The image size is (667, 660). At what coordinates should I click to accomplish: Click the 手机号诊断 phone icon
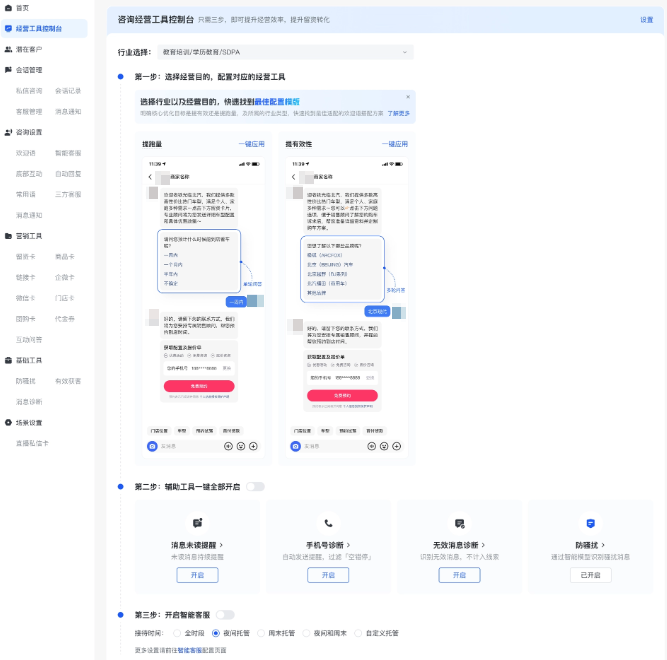(x=328, y=523)
